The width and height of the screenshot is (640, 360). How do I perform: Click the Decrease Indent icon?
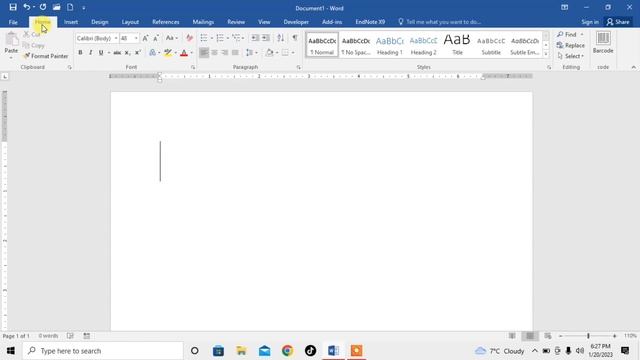(x=255, y=38)
